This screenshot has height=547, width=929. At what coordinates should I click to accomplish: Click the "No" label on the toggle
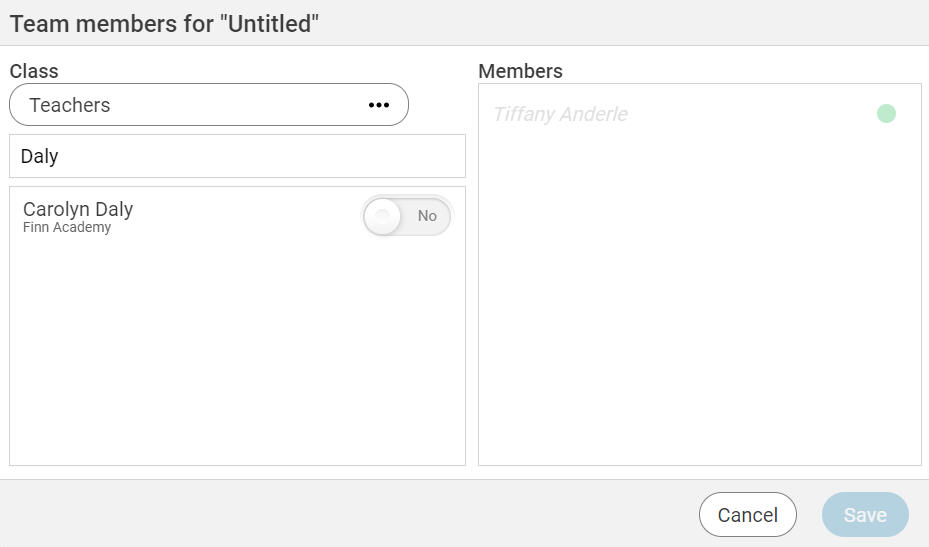pyautogui.click(x=427, y=216)
